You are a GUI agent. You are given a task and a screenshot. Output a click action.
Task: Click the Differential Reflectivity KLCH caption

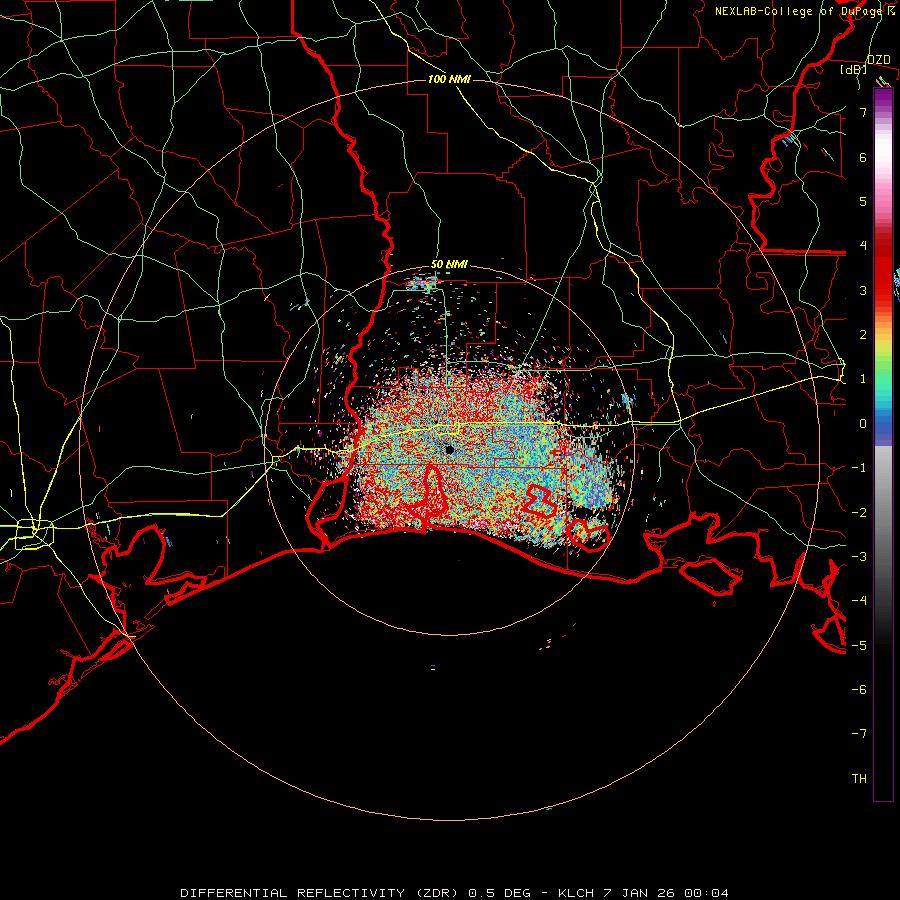455,893
